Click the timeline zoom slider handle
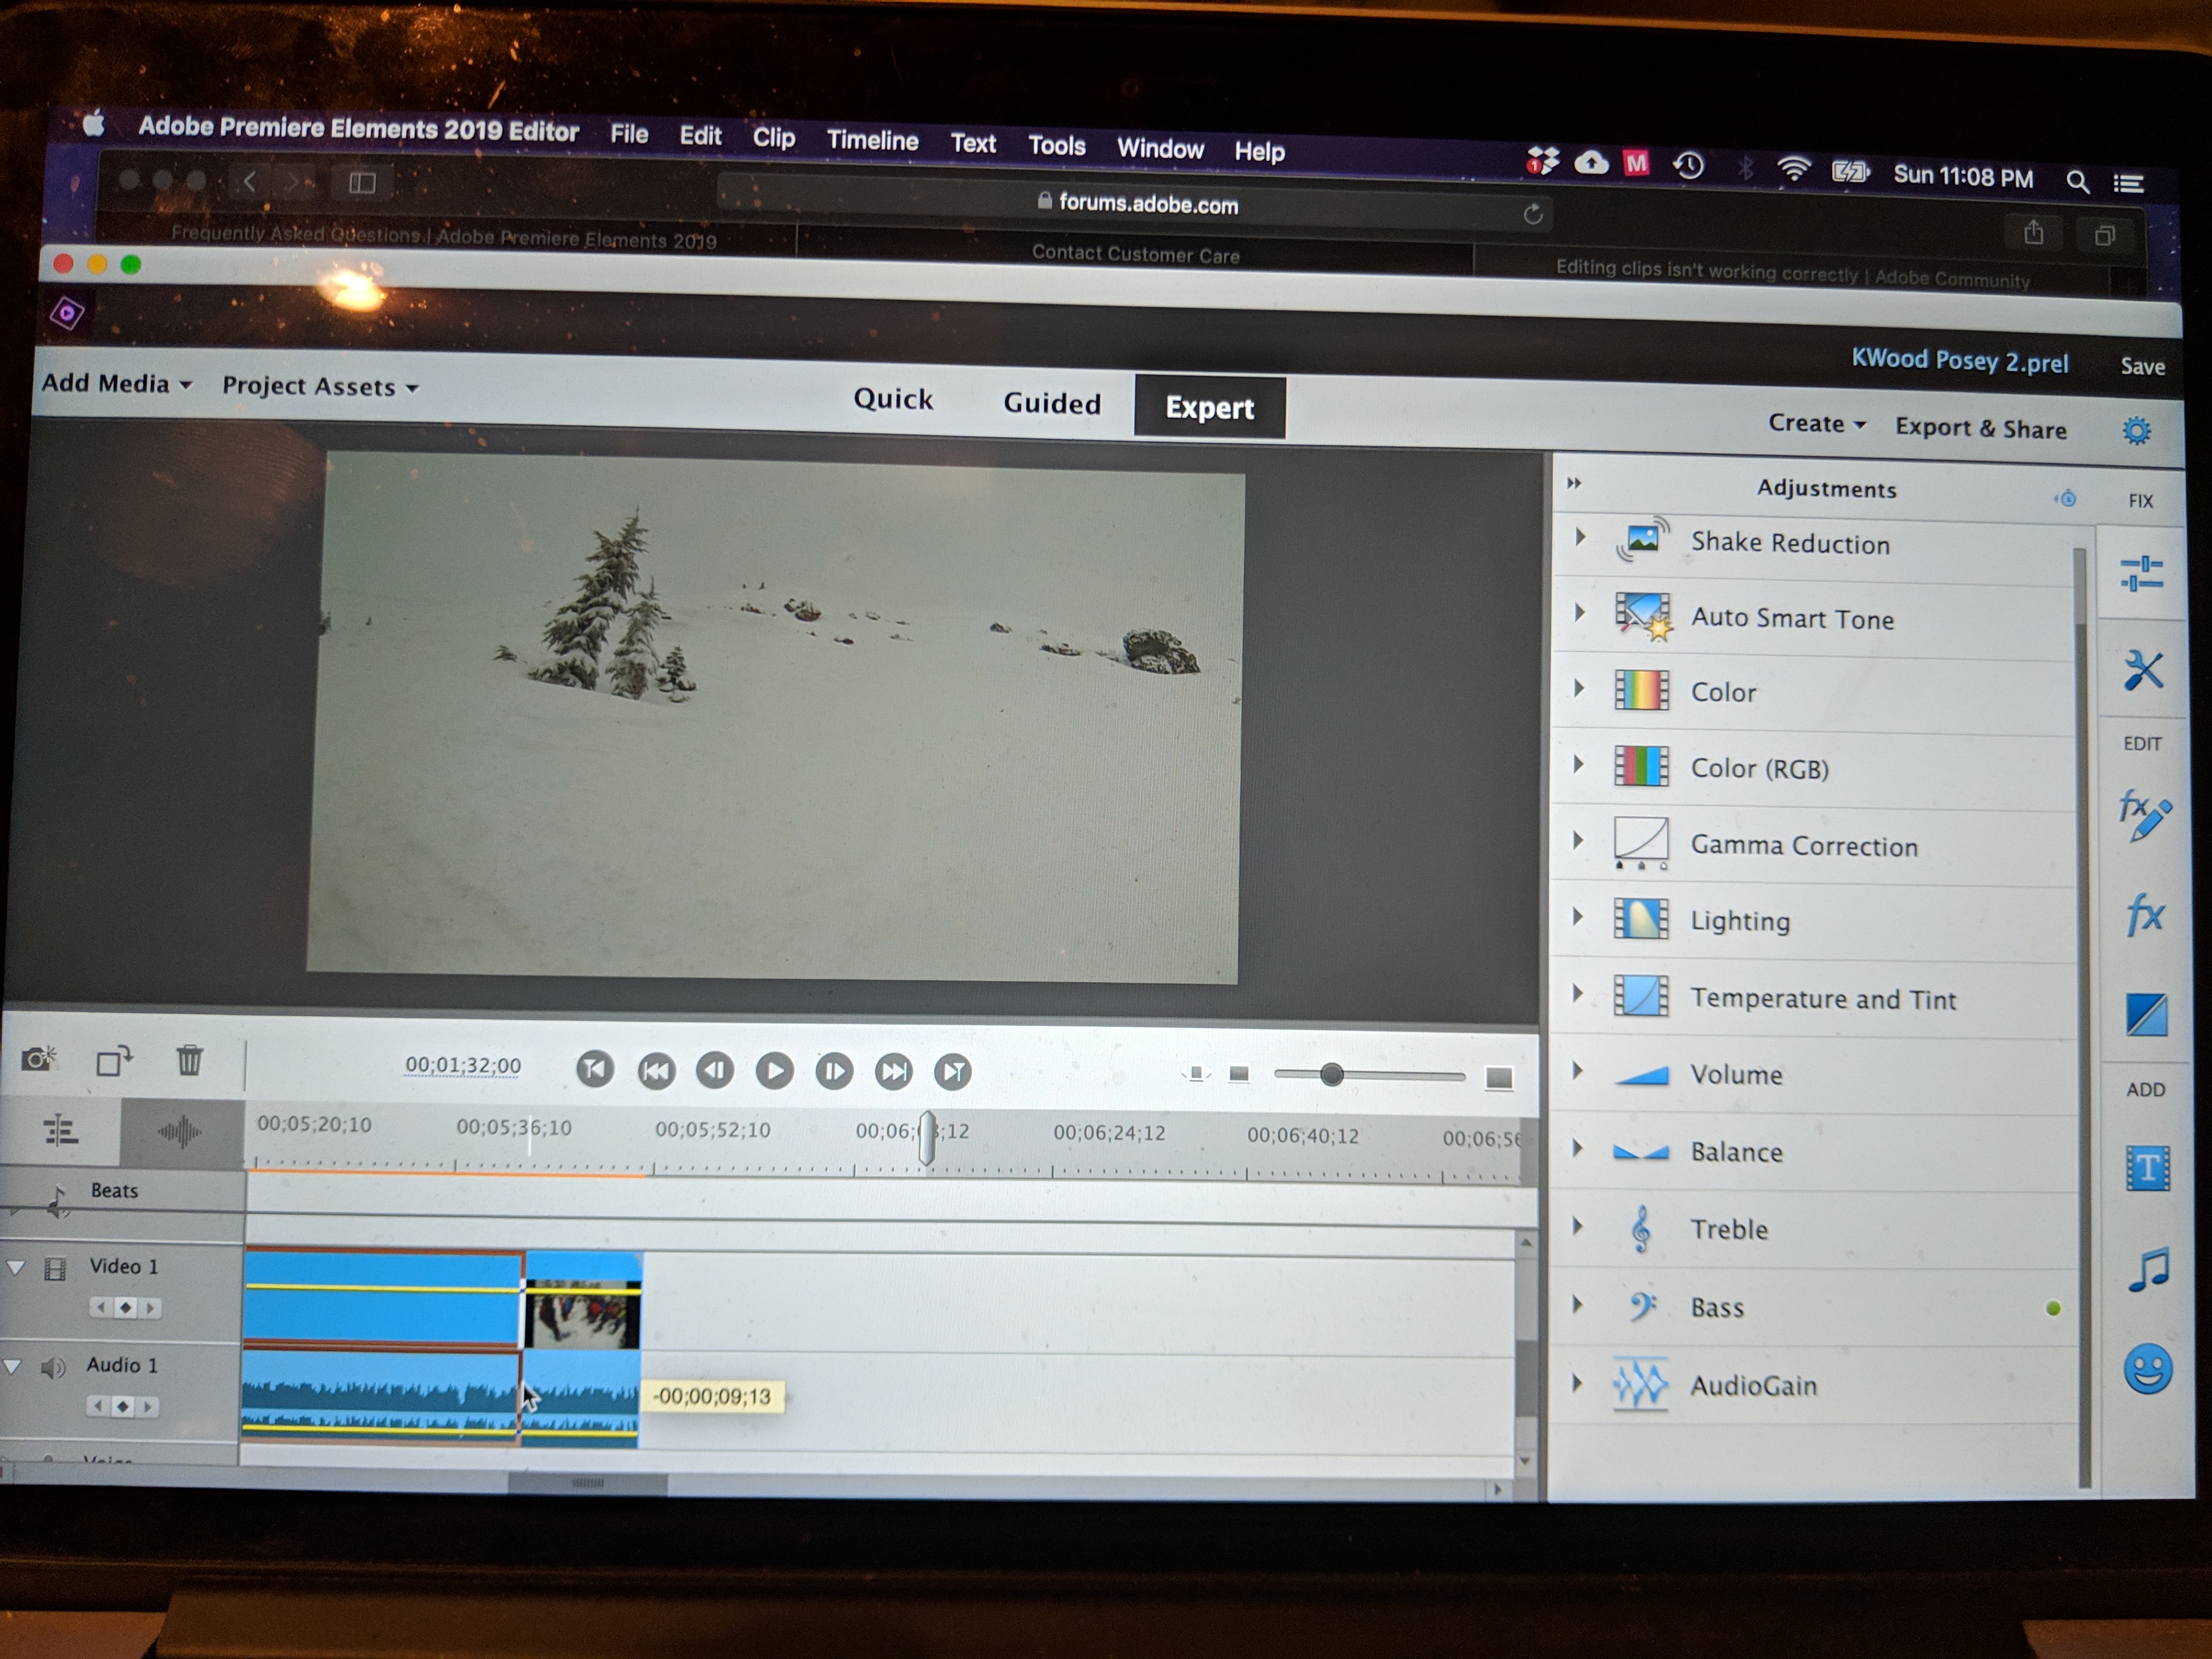 point(1331,1075)
